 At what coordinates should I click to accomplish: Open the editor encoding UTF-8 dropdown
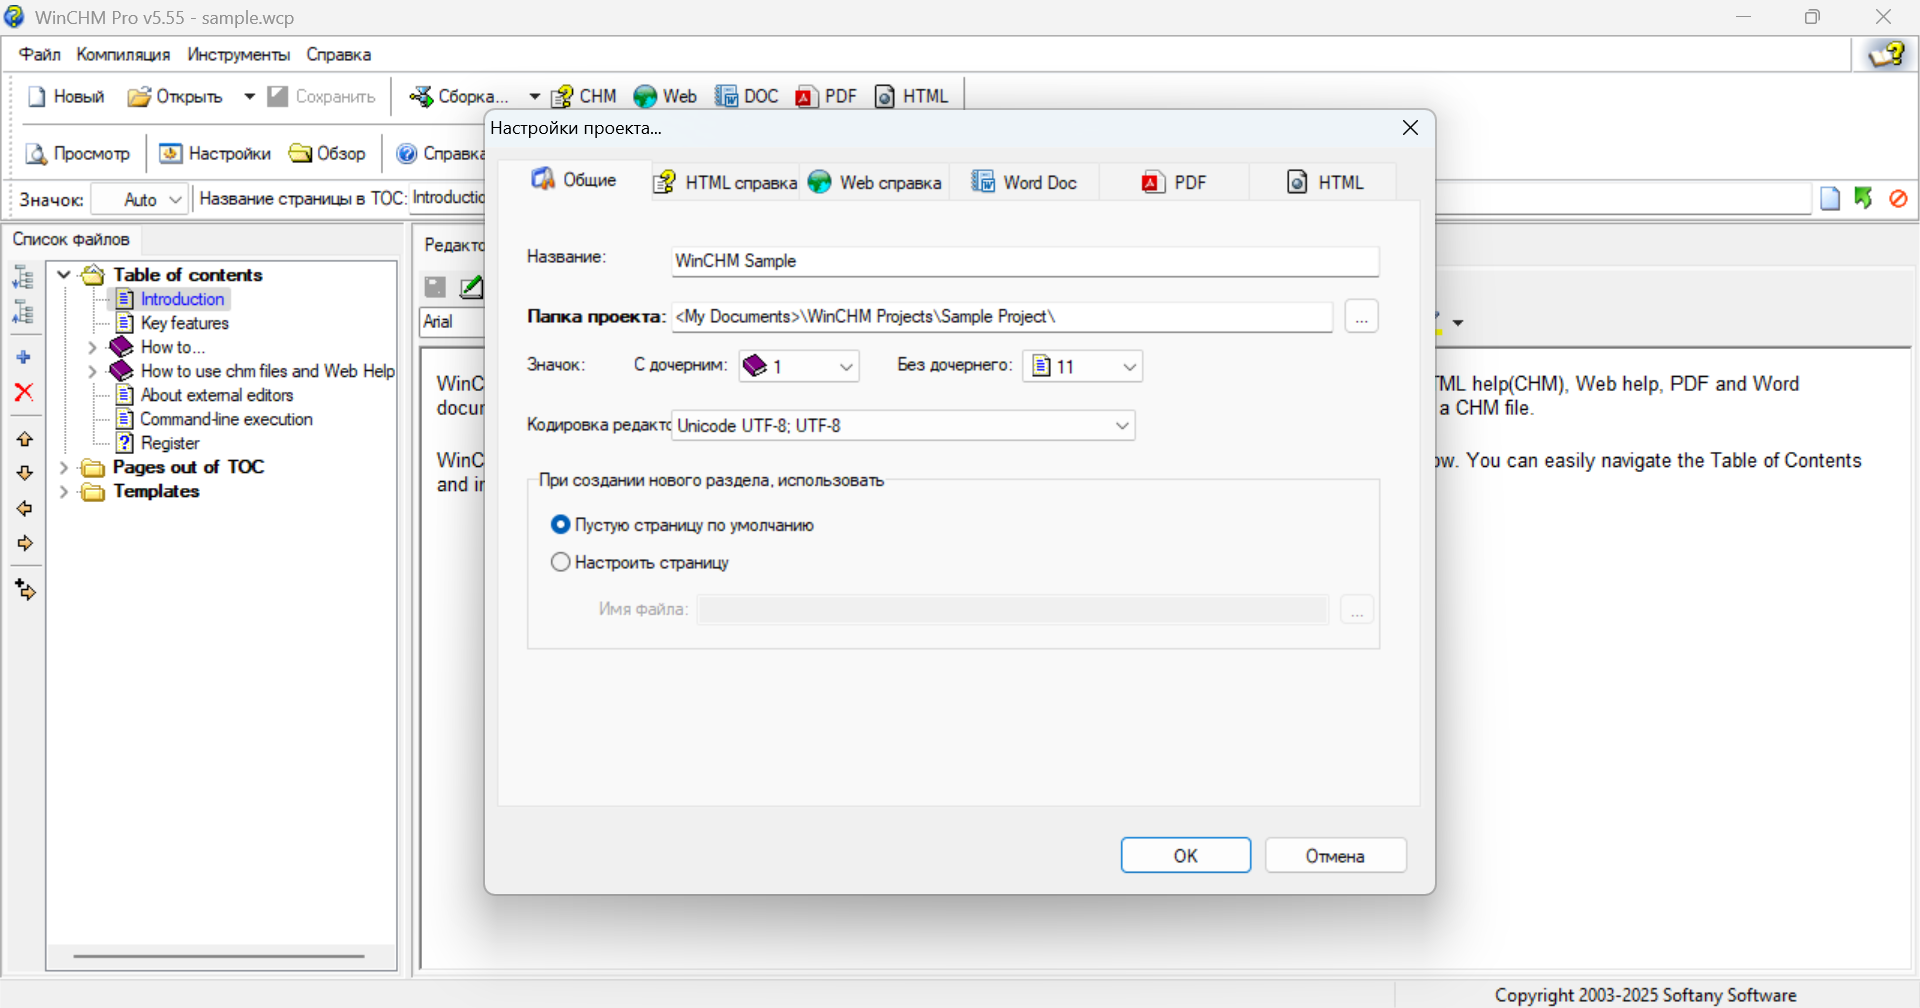click(x=903, y=426)
